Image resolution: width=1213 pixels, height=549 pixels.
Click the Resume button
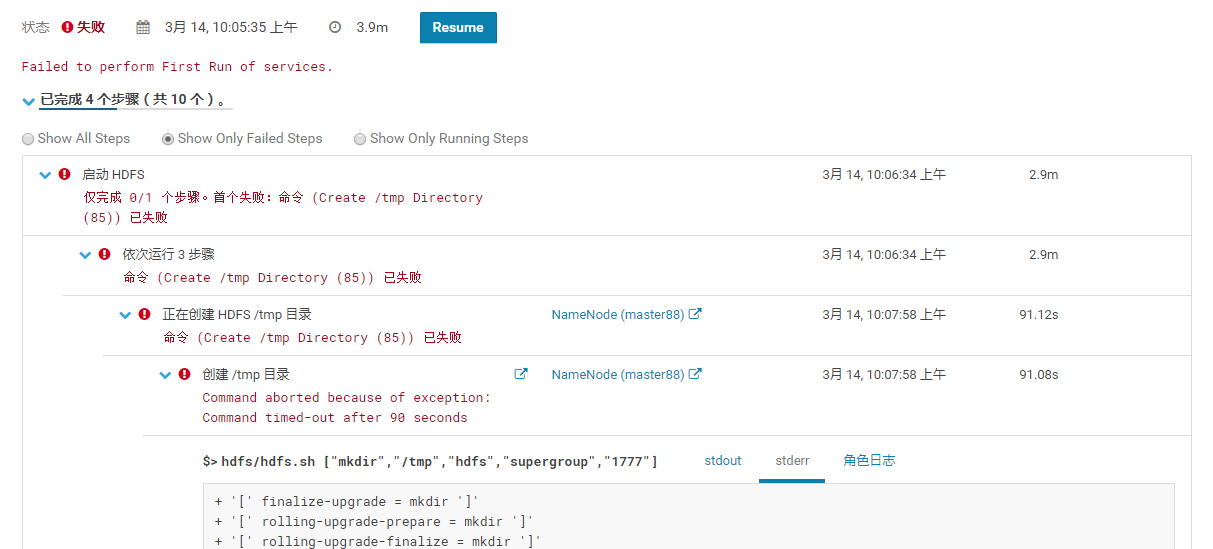tap(458, 28)
